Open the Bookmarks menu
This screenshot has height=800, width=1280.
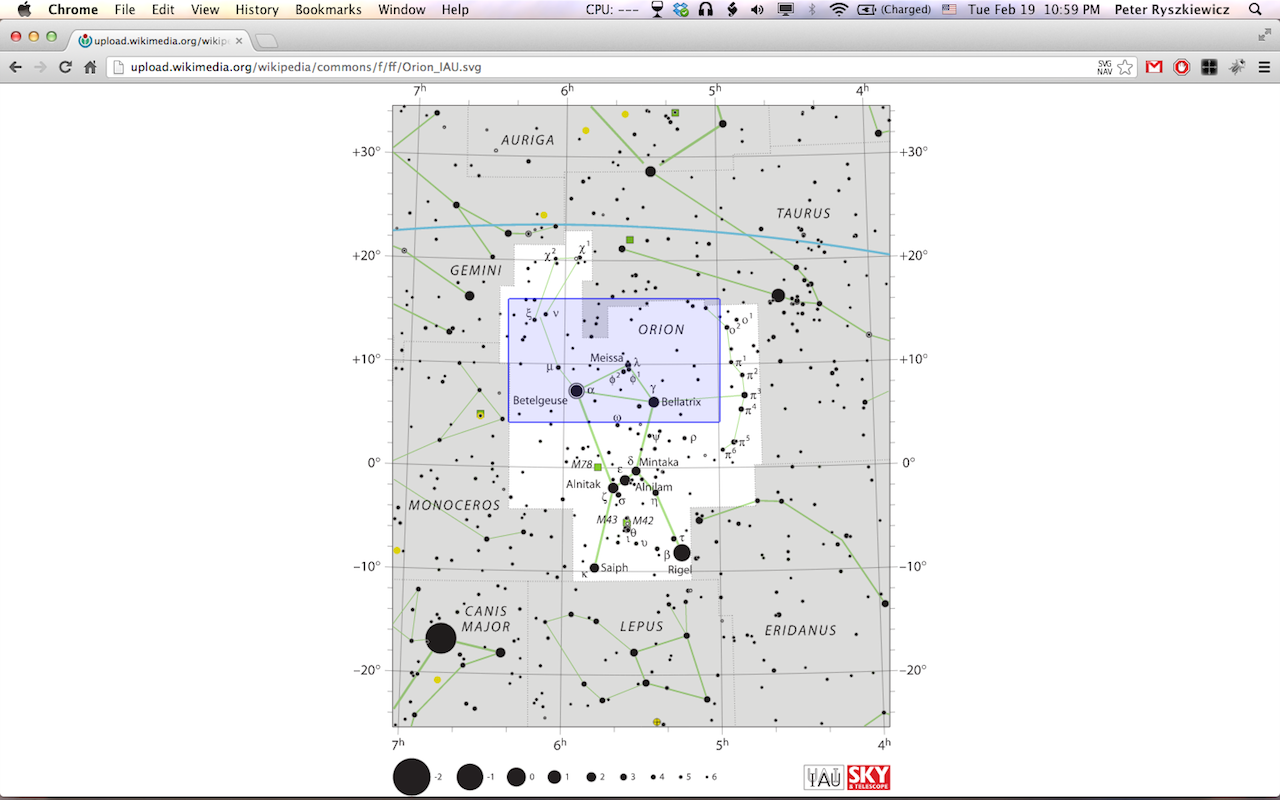328,9
